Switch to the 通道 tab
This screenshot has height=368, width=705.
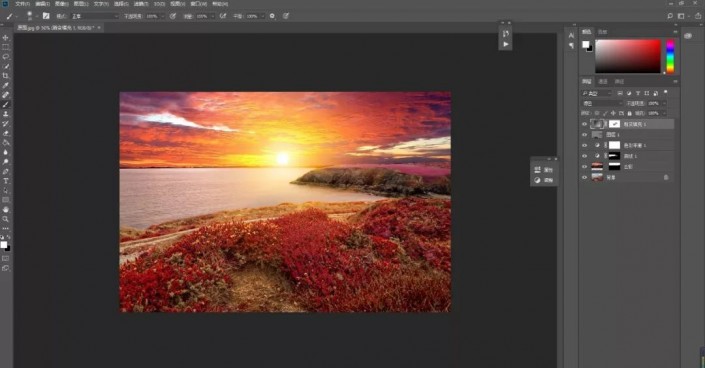[603, 81]
